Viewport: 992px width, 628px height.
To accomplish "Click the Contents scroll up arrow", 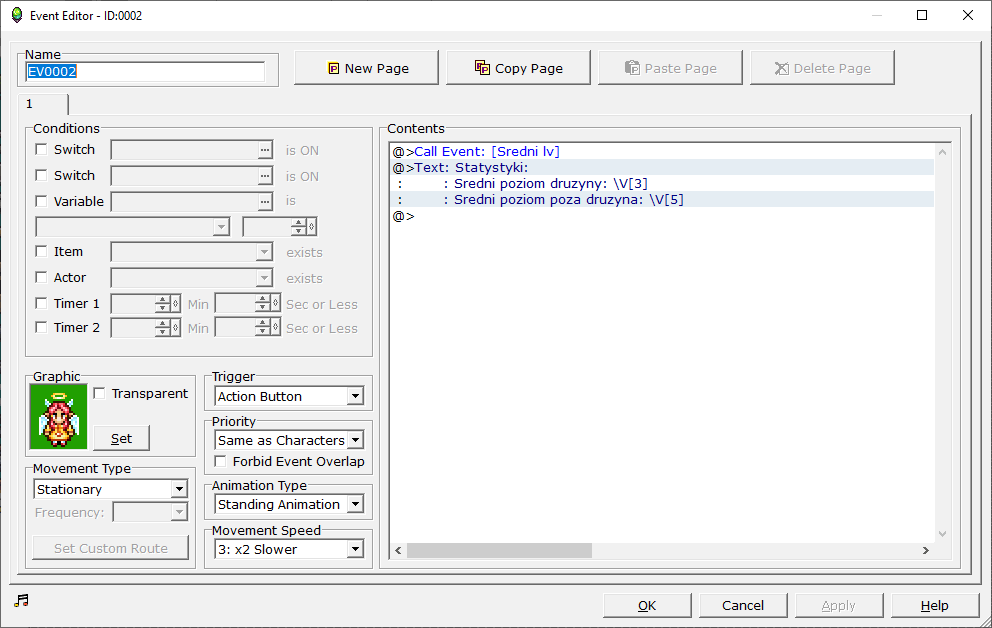I will click(x=942, y=152).
